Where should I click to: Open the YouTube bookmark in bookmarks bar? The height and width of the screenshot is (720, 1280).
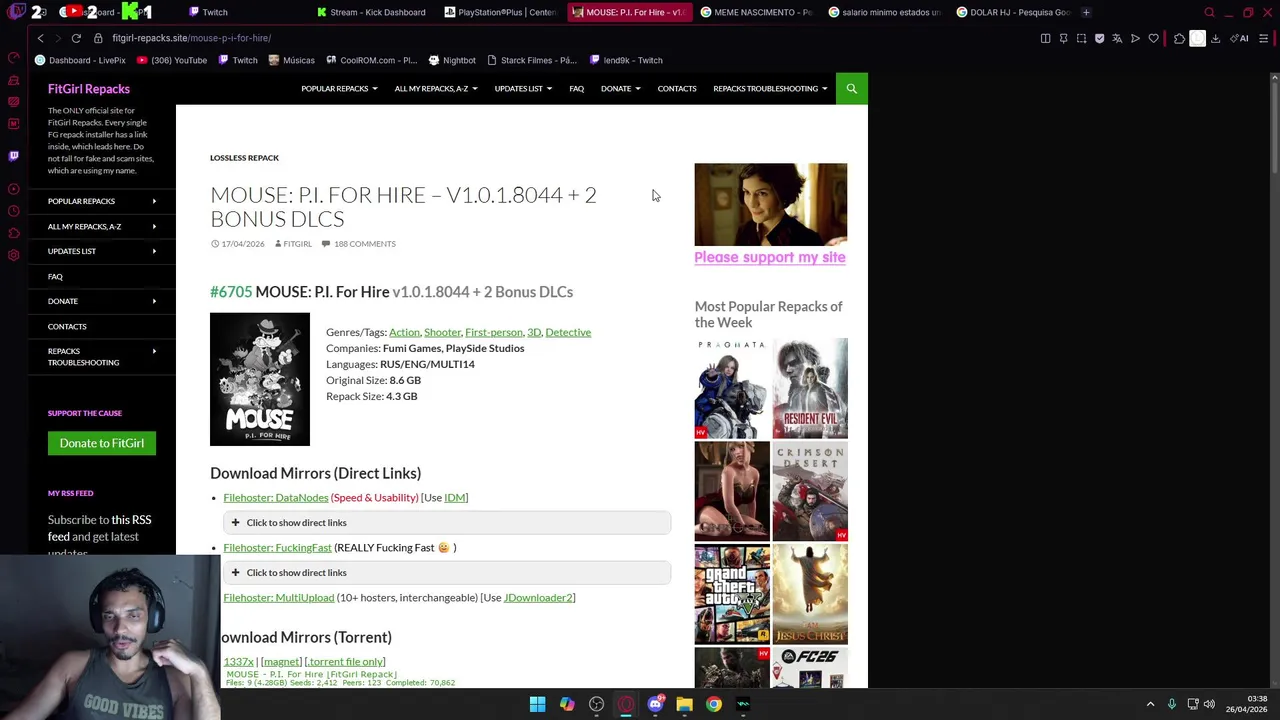171,60
